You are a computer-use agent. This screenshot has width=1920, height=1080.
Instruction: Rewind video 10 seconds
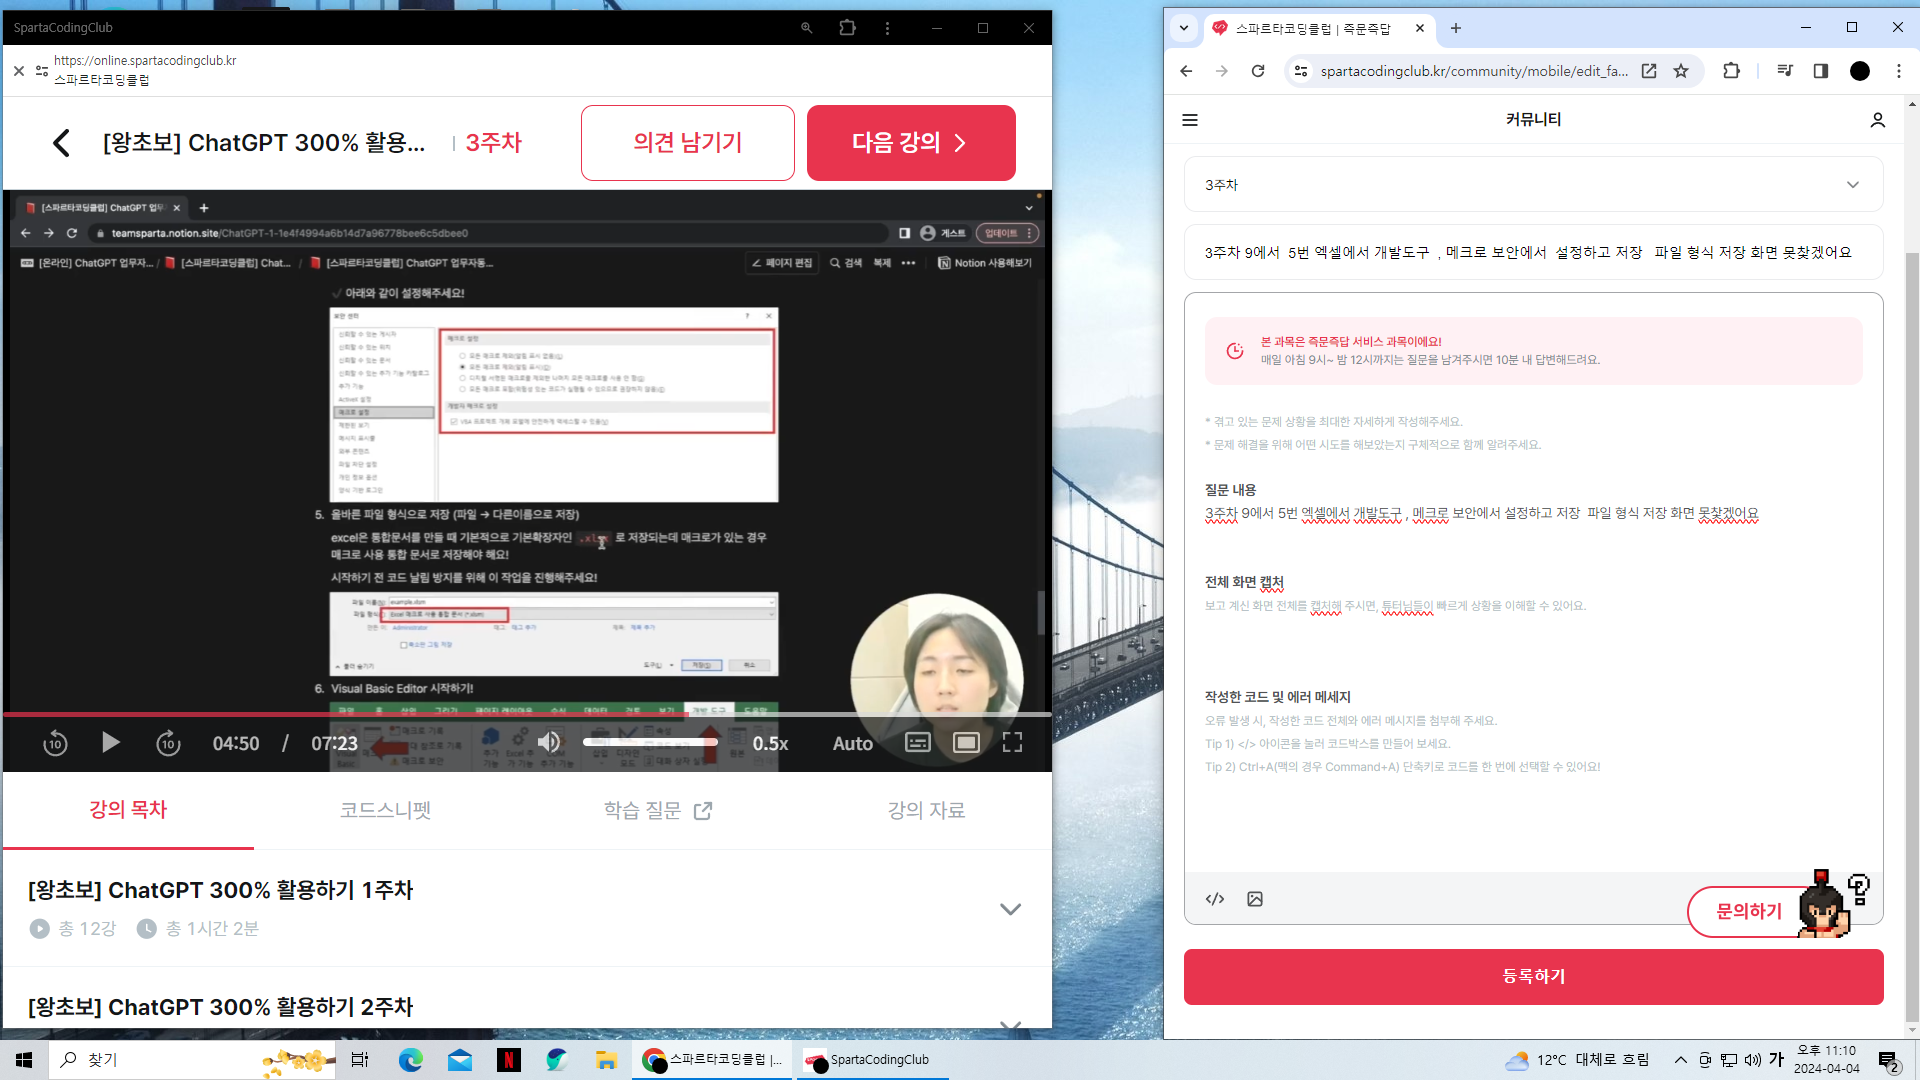click(x=55, y=743)
